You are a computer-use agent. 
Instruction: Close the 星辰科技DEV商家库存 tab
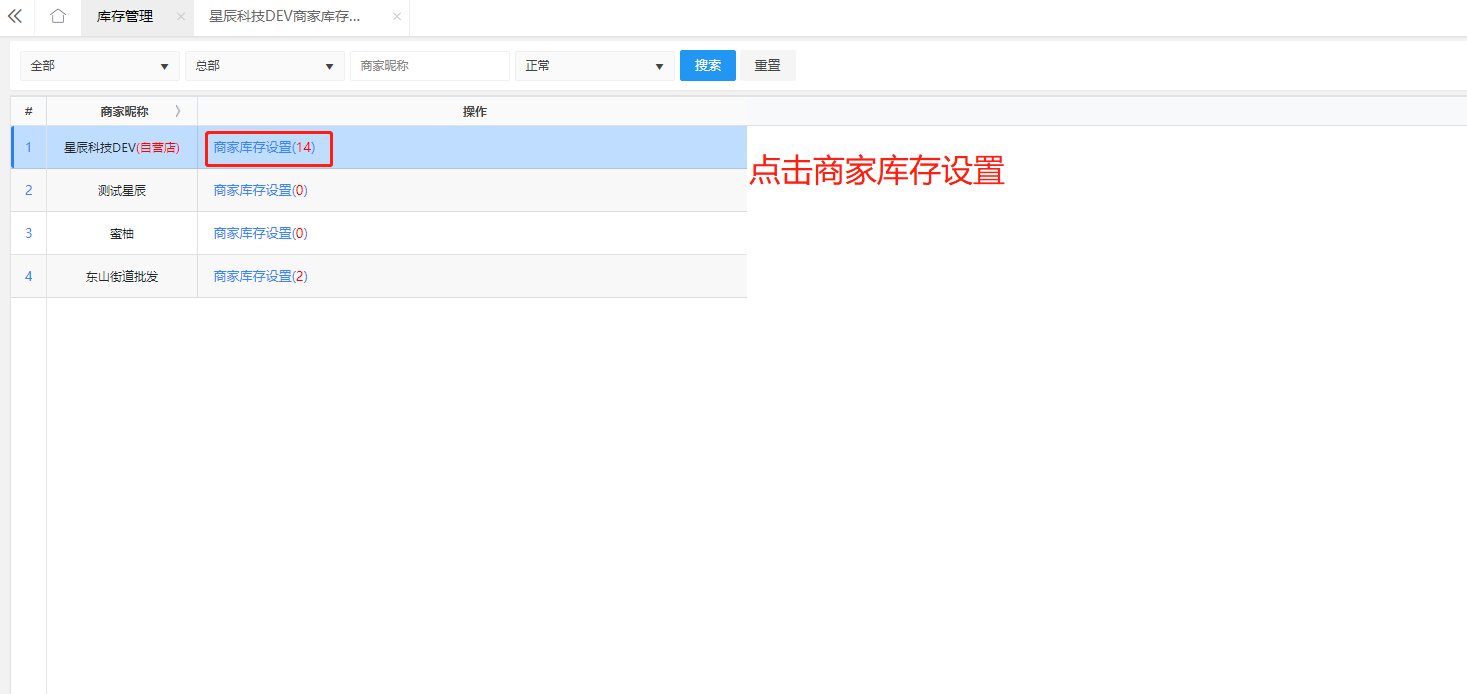(397, 17)
